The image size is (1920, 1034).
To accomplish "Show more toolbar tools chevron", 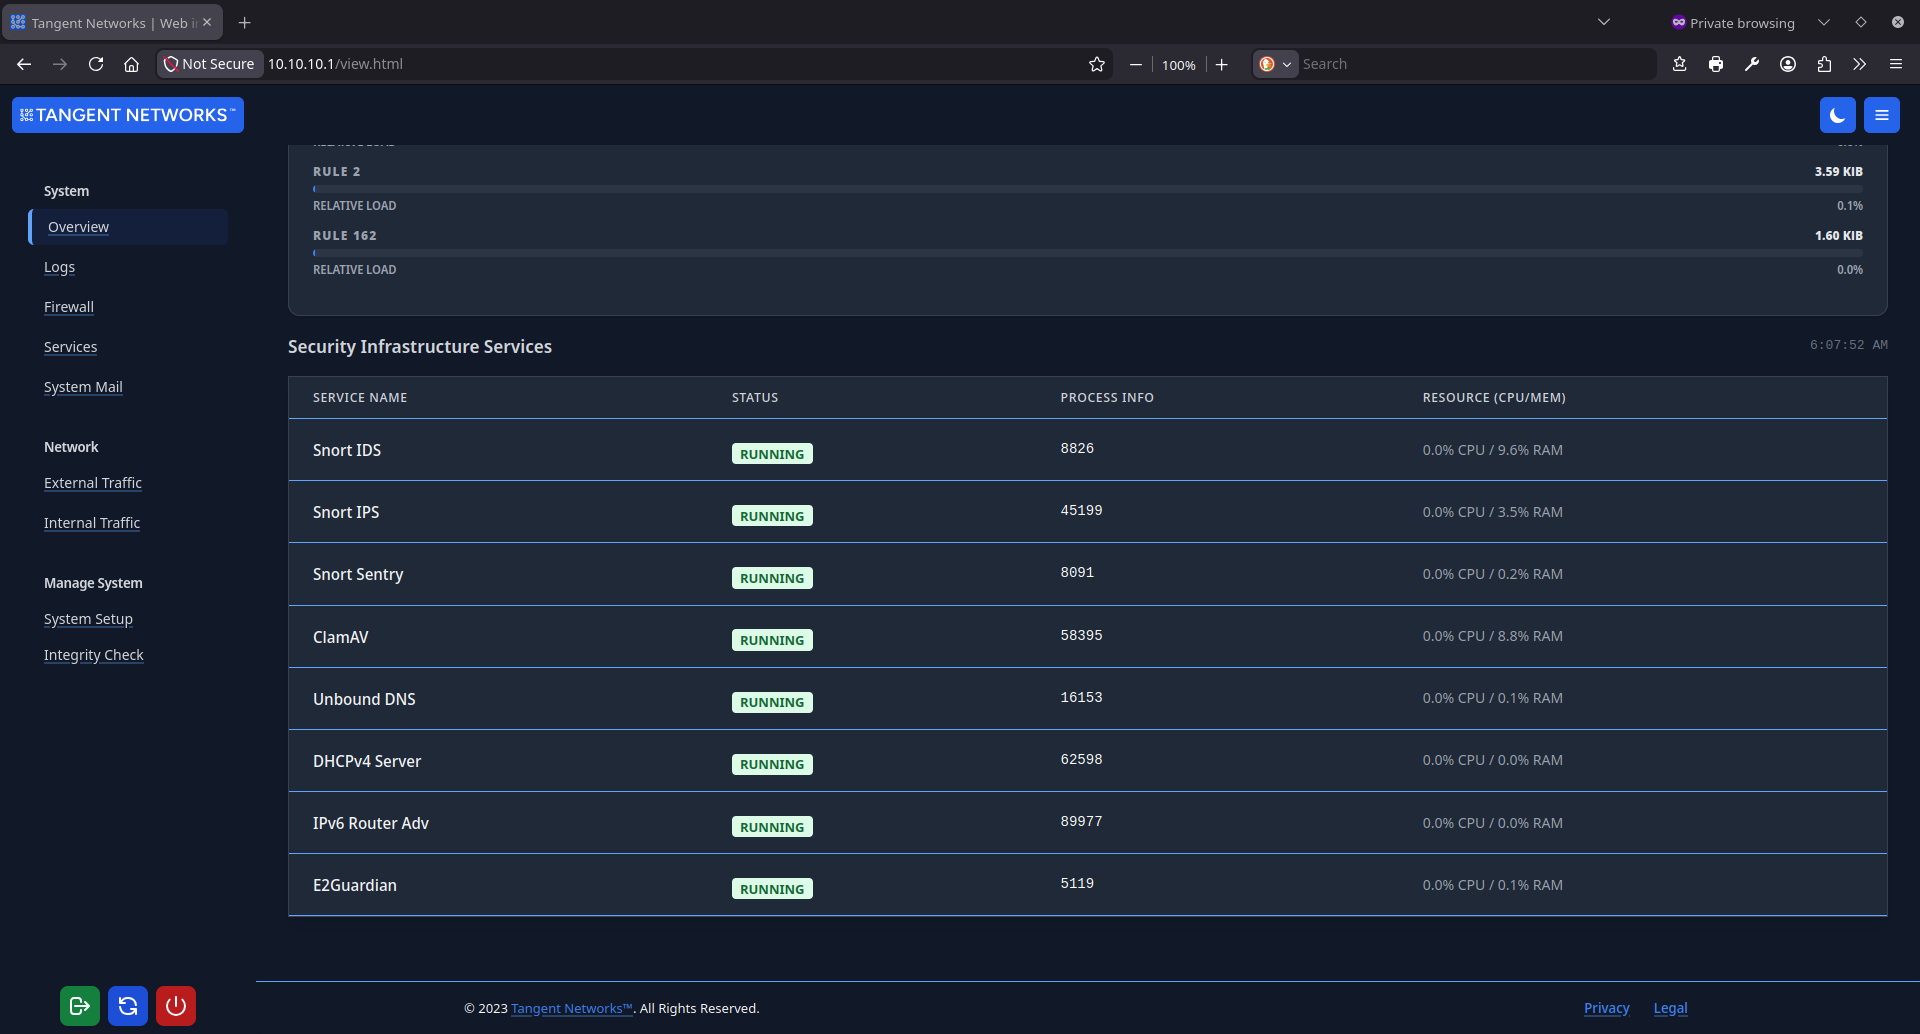I will pyautogui.click(x=1859, y=64).
